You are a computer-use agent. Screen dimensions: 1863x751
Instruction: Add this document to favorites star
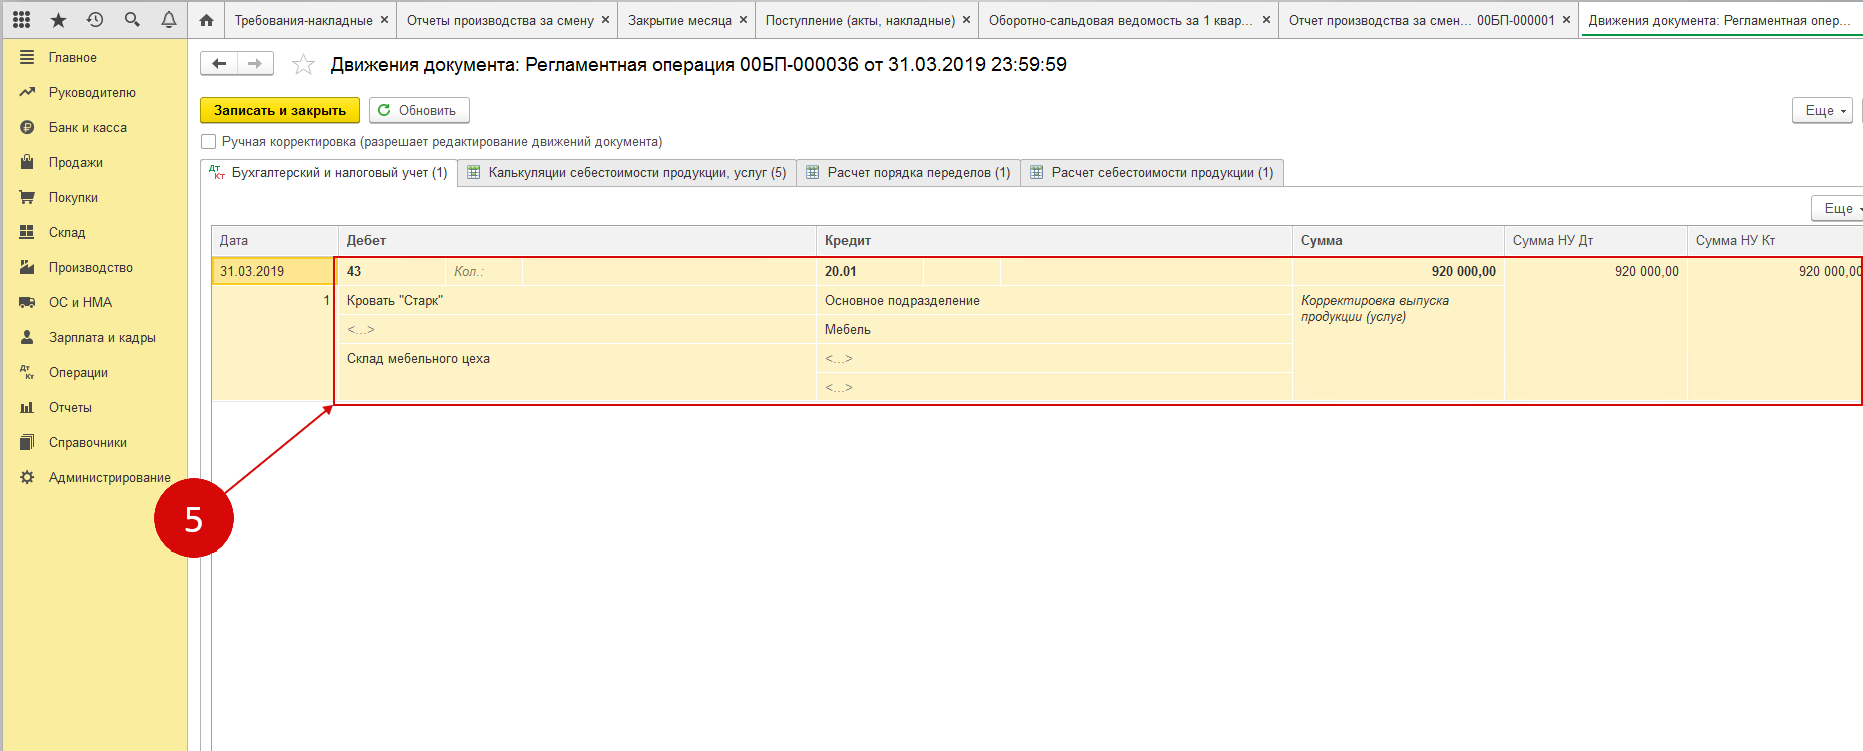(303, 65)
